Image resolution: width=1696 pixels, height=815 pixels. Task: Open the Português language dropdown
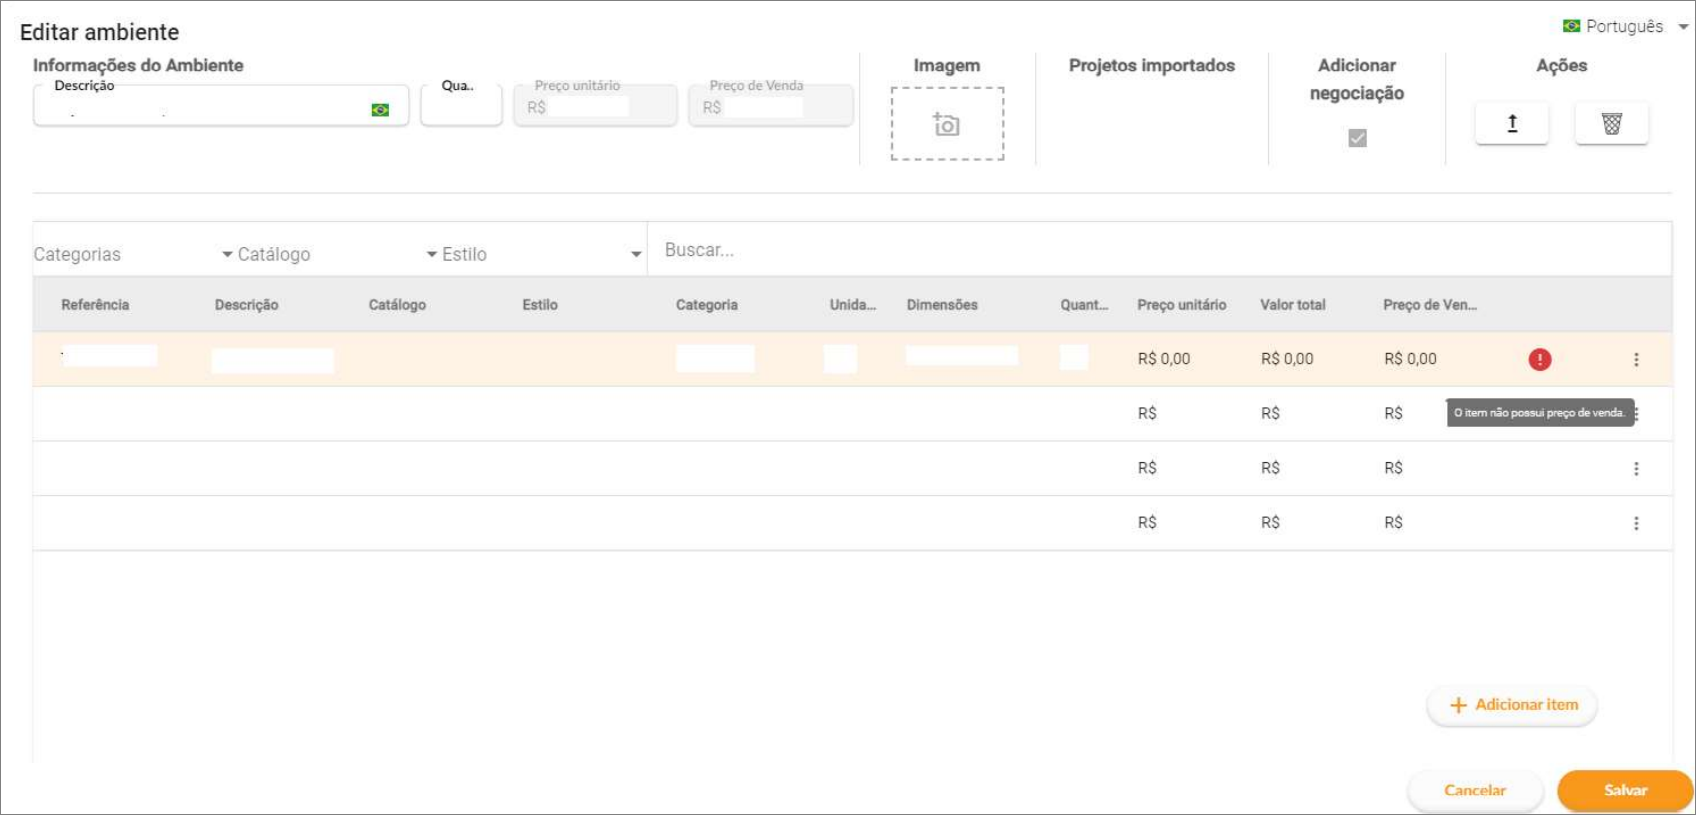1625,26
